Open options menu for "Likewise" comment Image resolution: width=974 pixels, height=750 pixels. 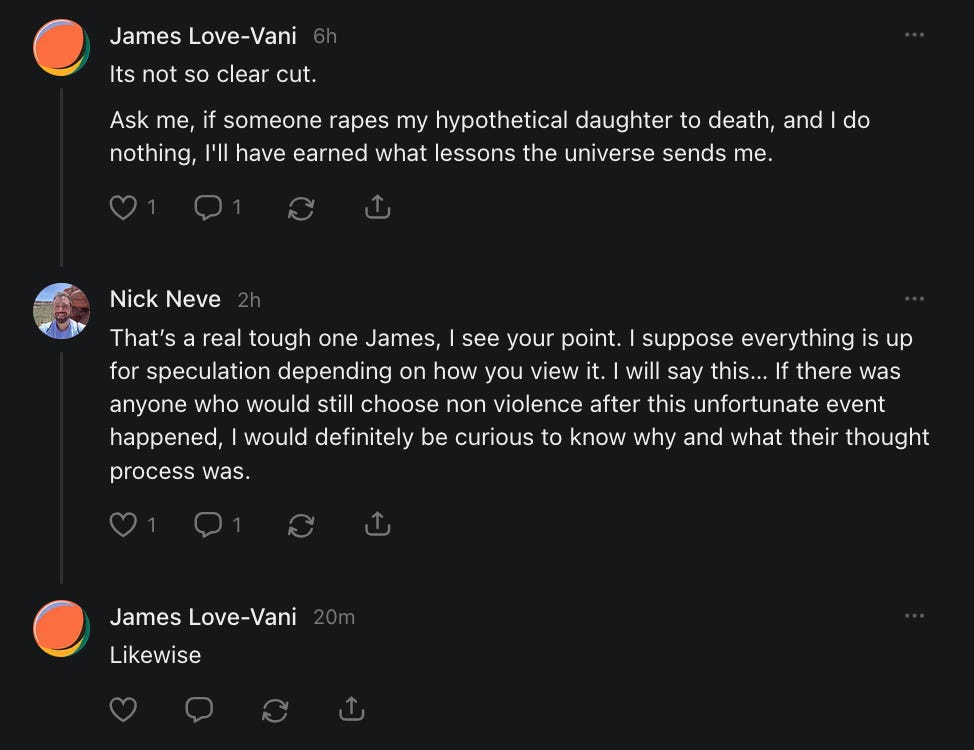point(914,616)
